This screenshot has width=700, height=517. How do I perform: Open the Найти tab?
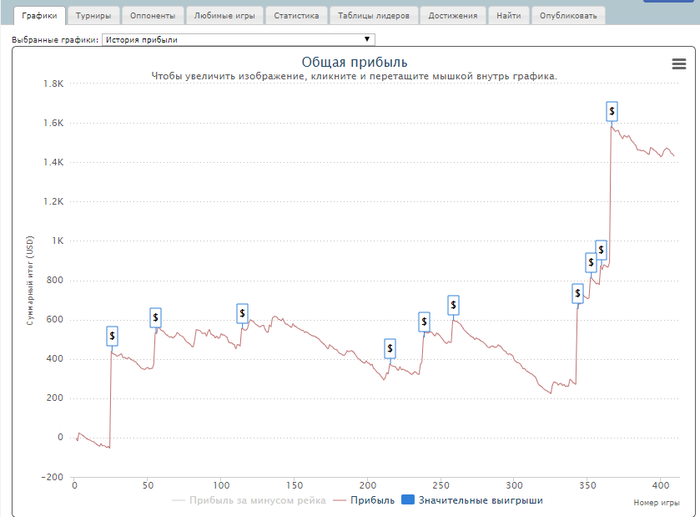coord(509,16)
